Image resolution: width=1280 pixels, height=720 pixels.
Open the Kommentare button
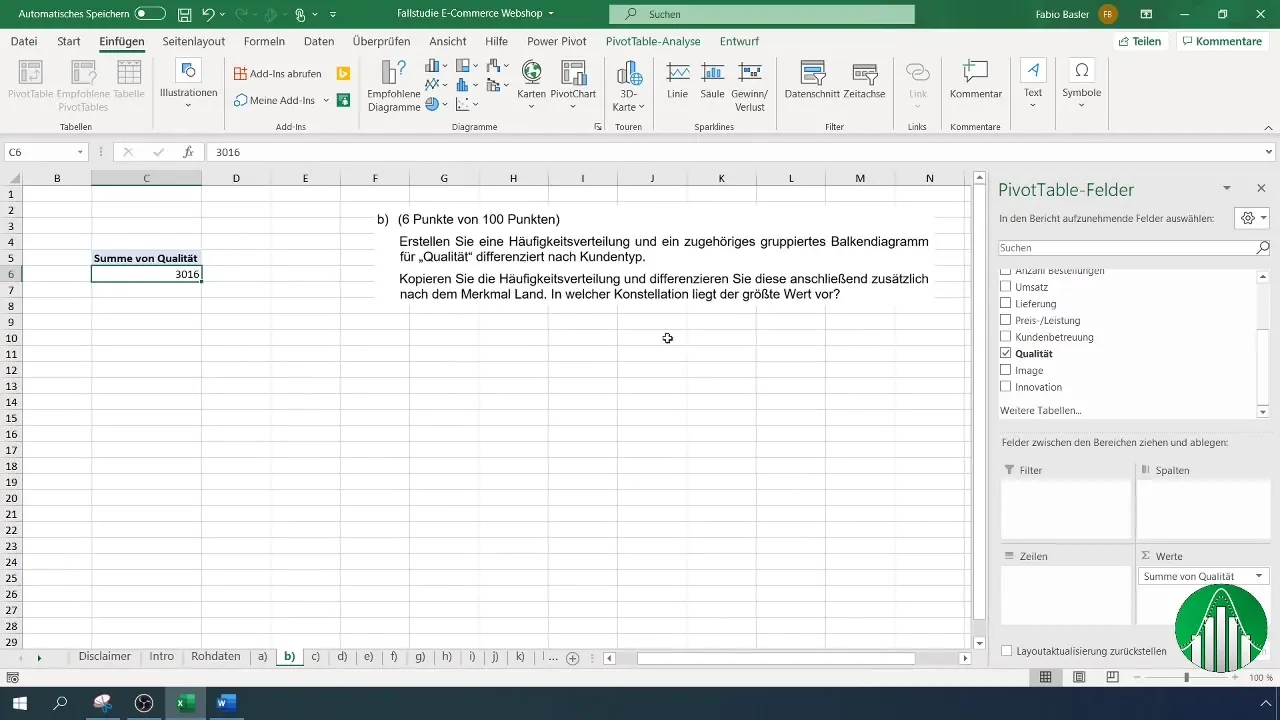coord(1221,41)
